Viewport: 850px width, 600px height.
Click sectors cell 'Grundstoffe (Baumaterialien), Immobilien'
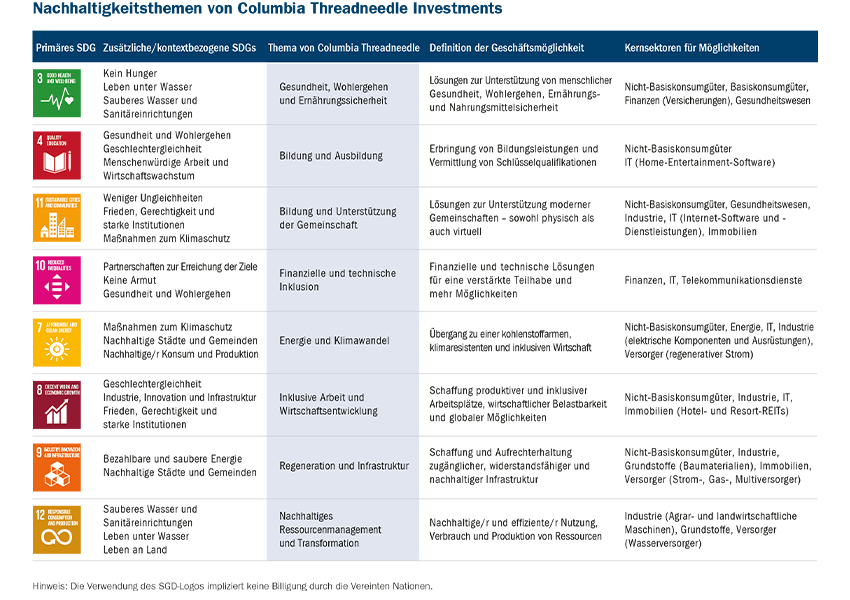718,466
